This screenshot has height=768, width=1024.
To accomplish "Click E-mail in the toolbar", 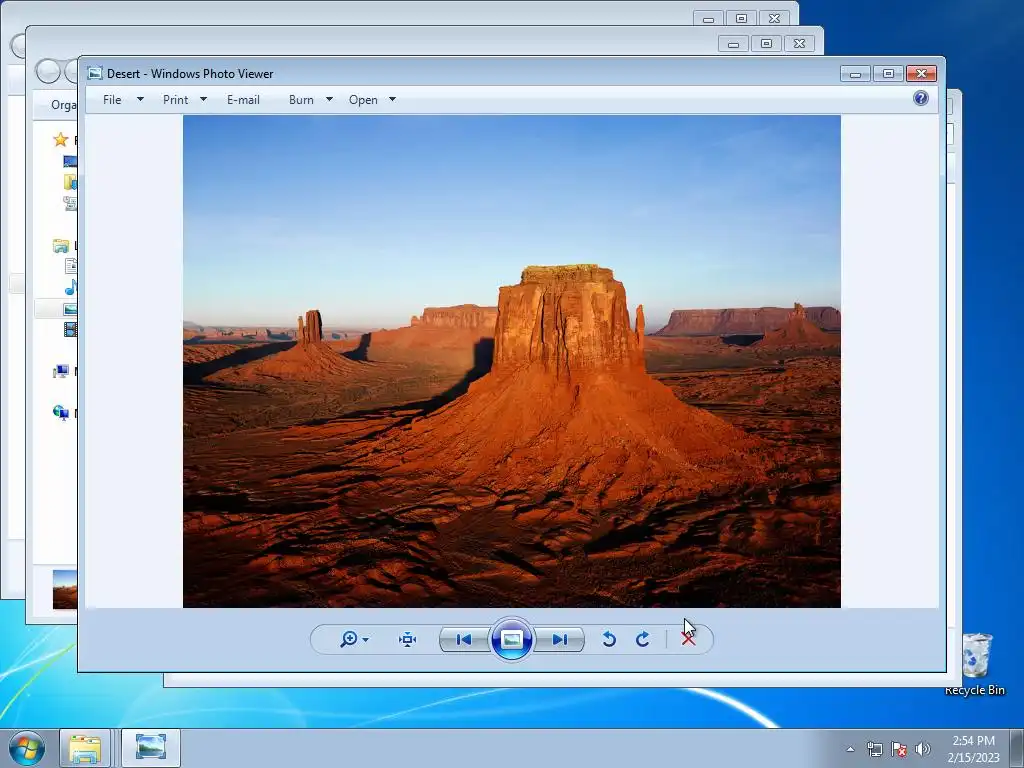I will point(243,100).
